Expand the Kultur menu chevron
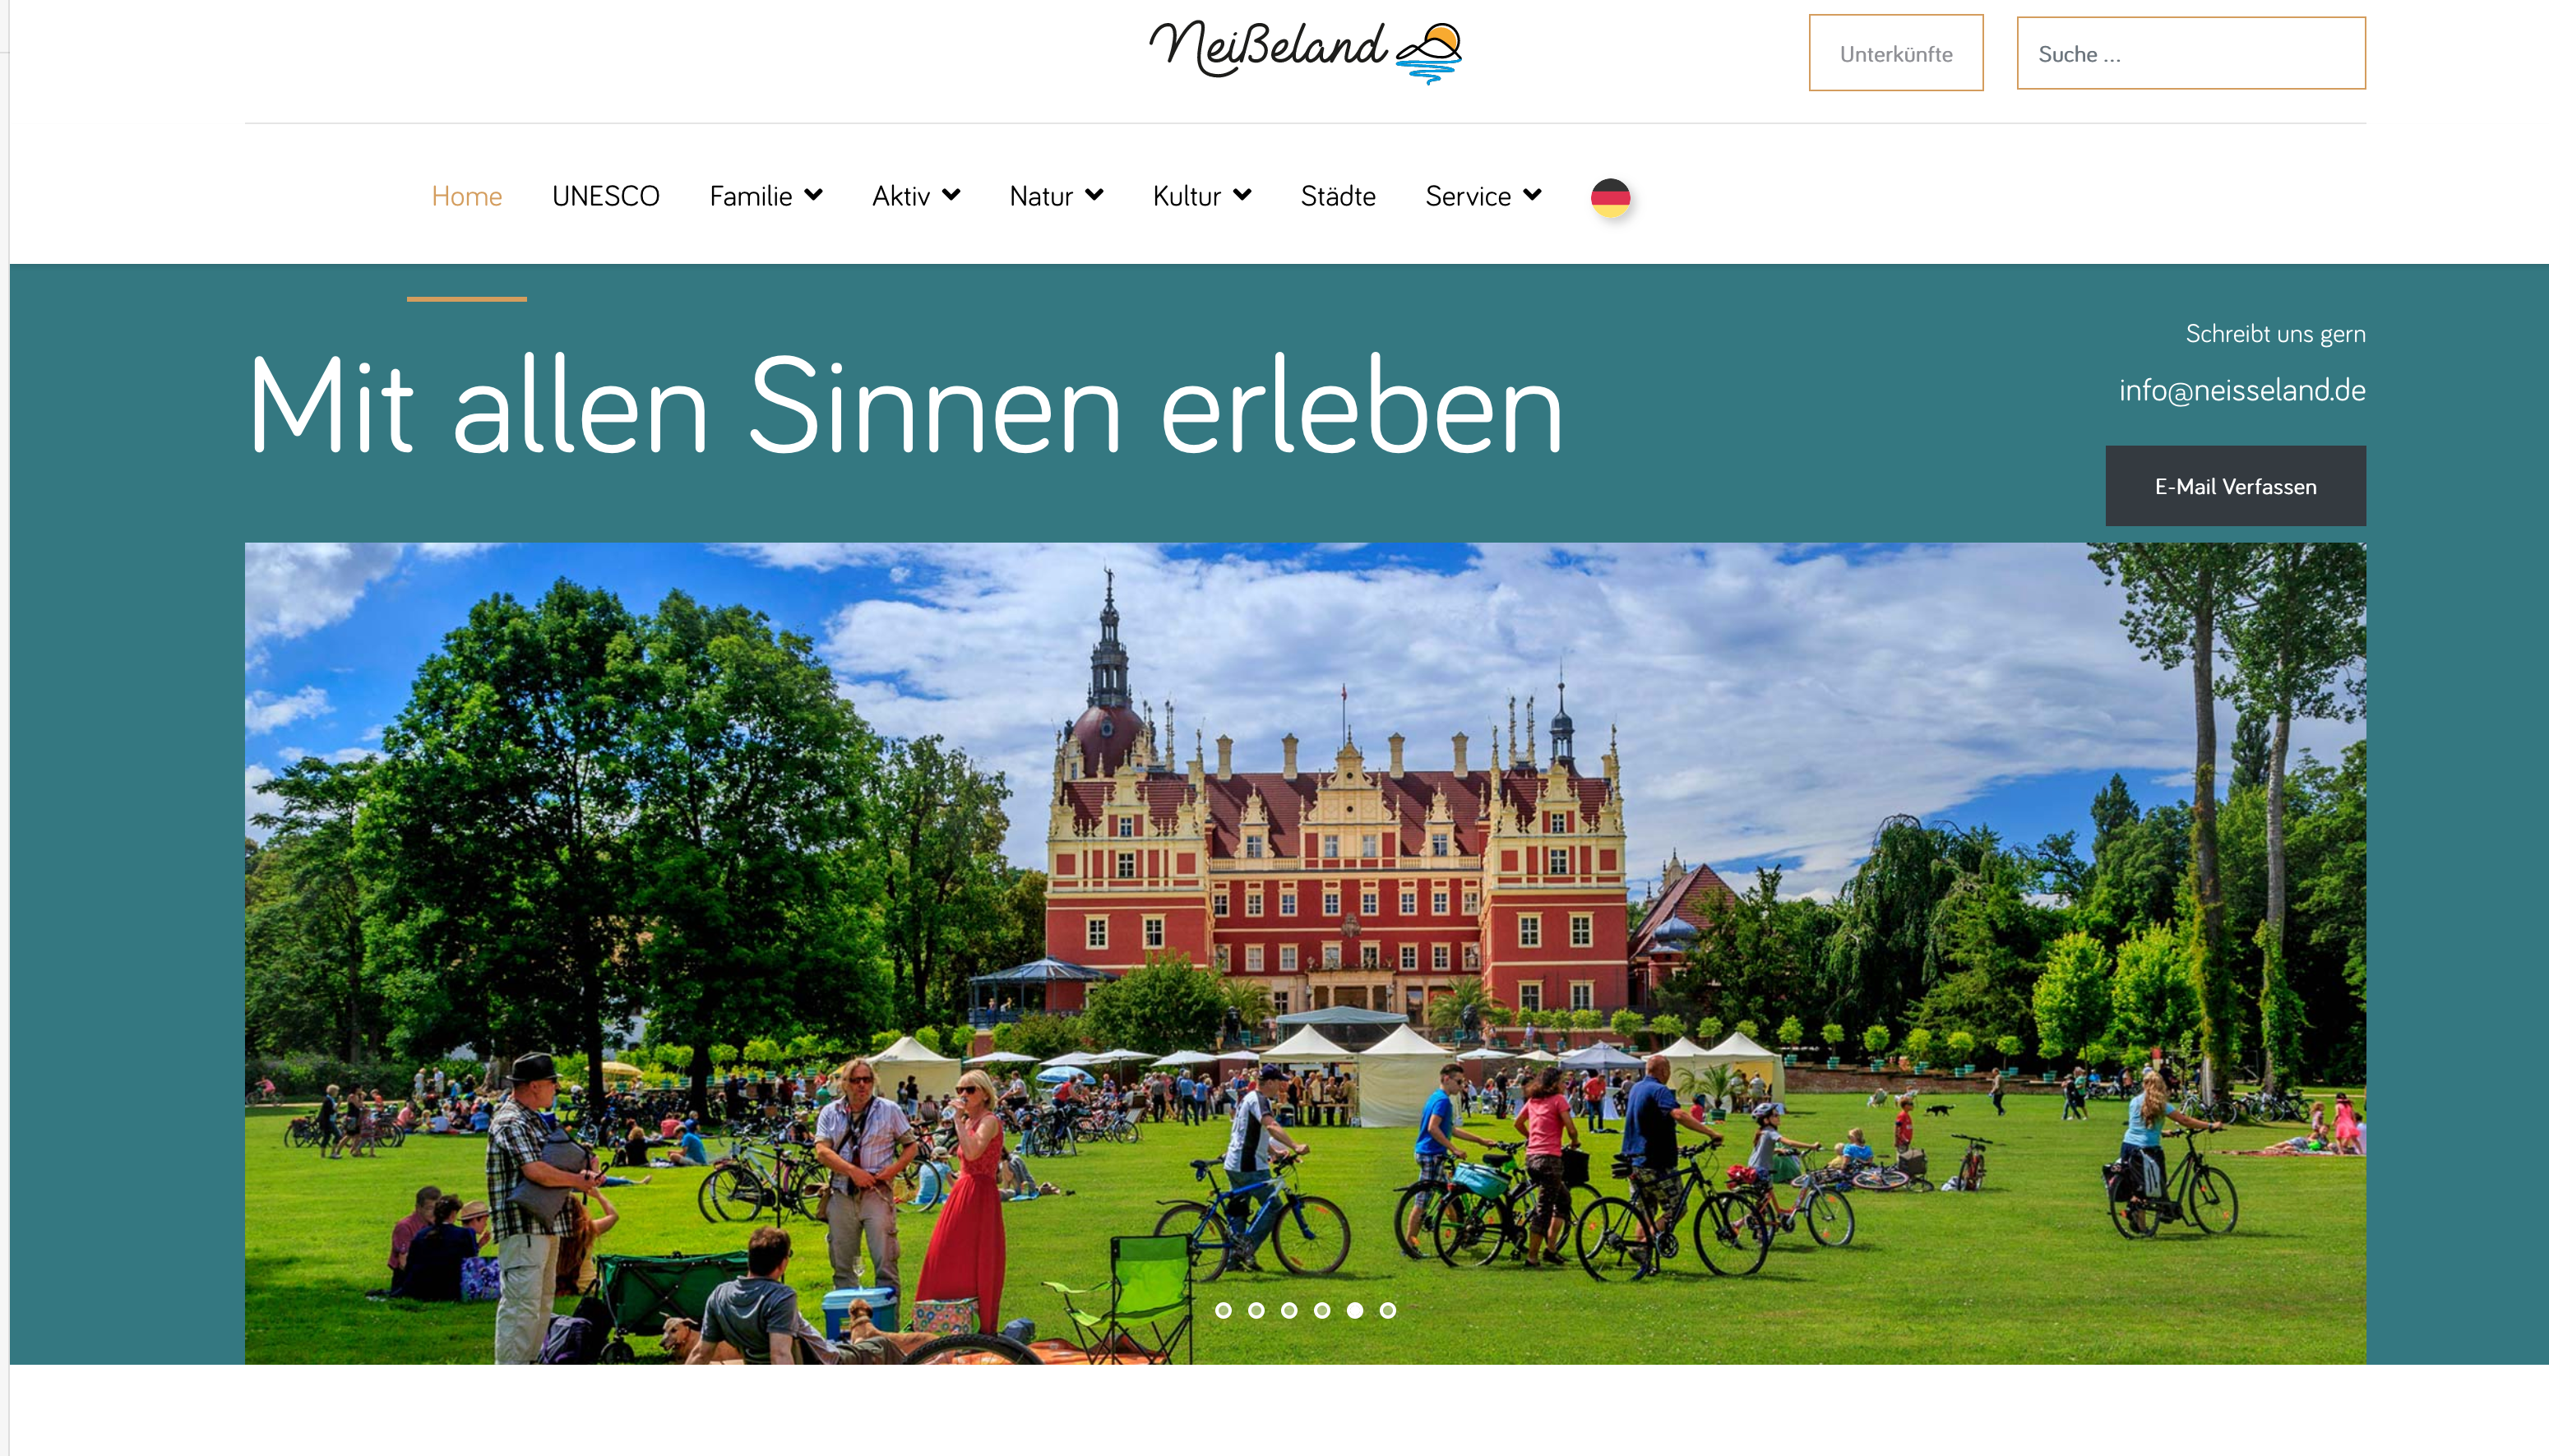 coord(1242,195)
